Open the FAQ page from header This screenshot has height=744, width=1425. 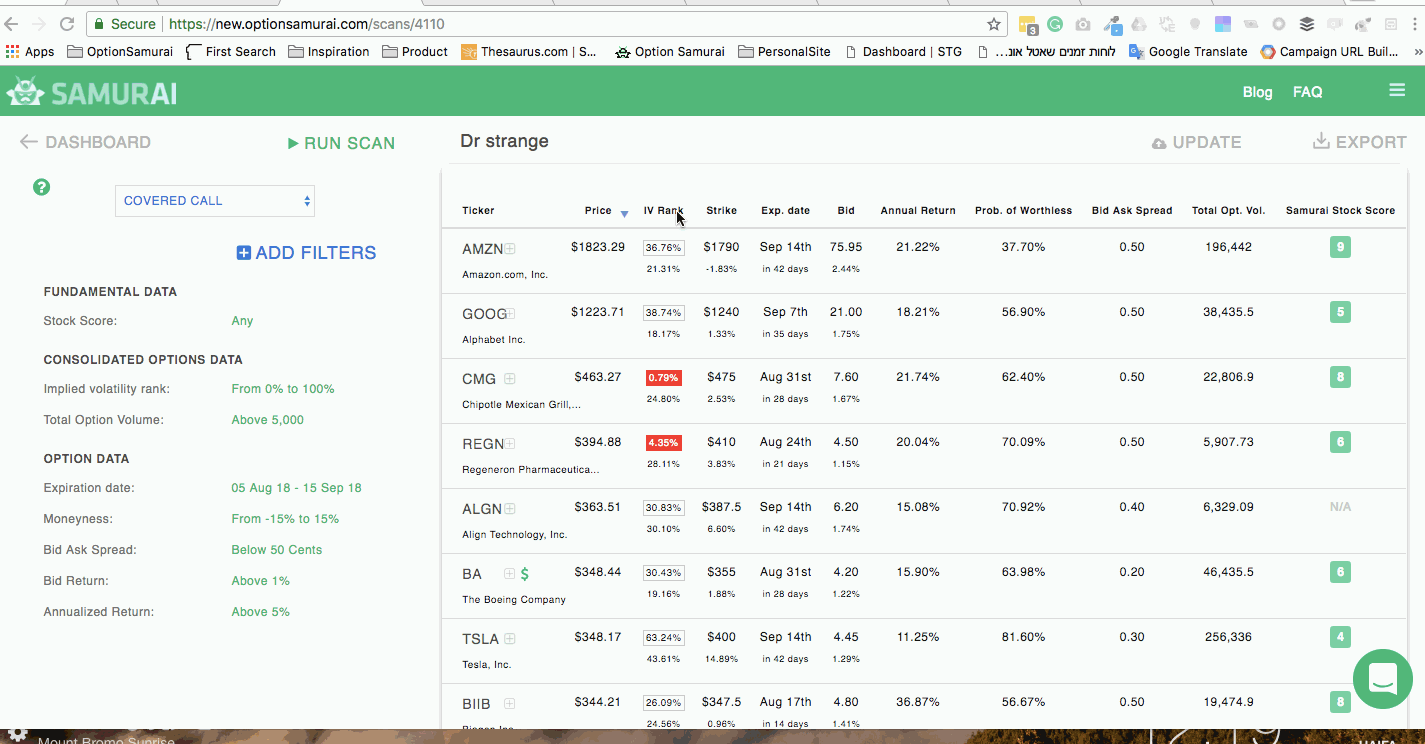[1307, 92]
